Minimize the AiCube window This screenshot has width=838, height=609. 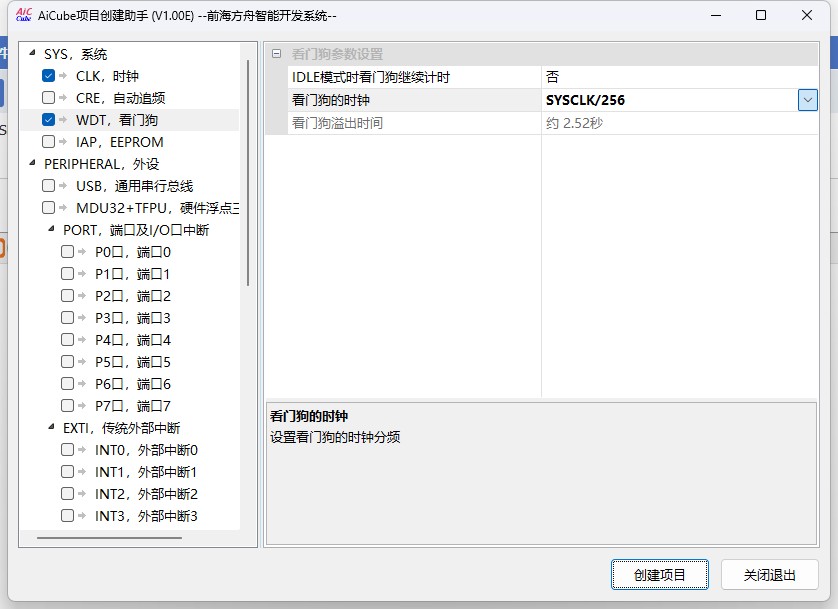click(716, 15)
